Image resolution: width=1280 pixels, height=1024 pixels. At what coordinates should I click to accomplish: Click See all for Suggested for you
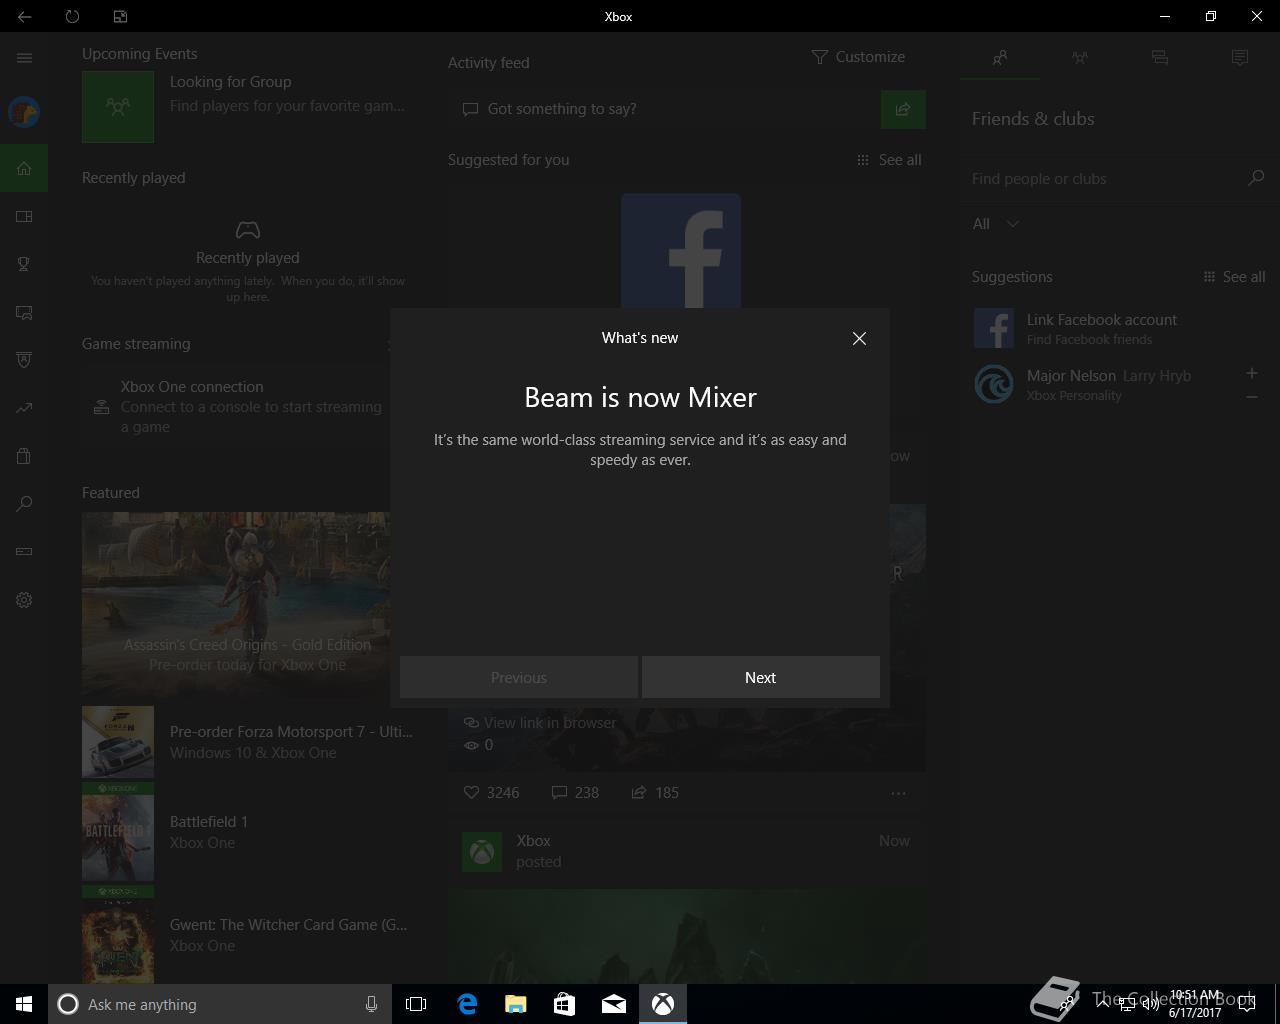[889, 160]
